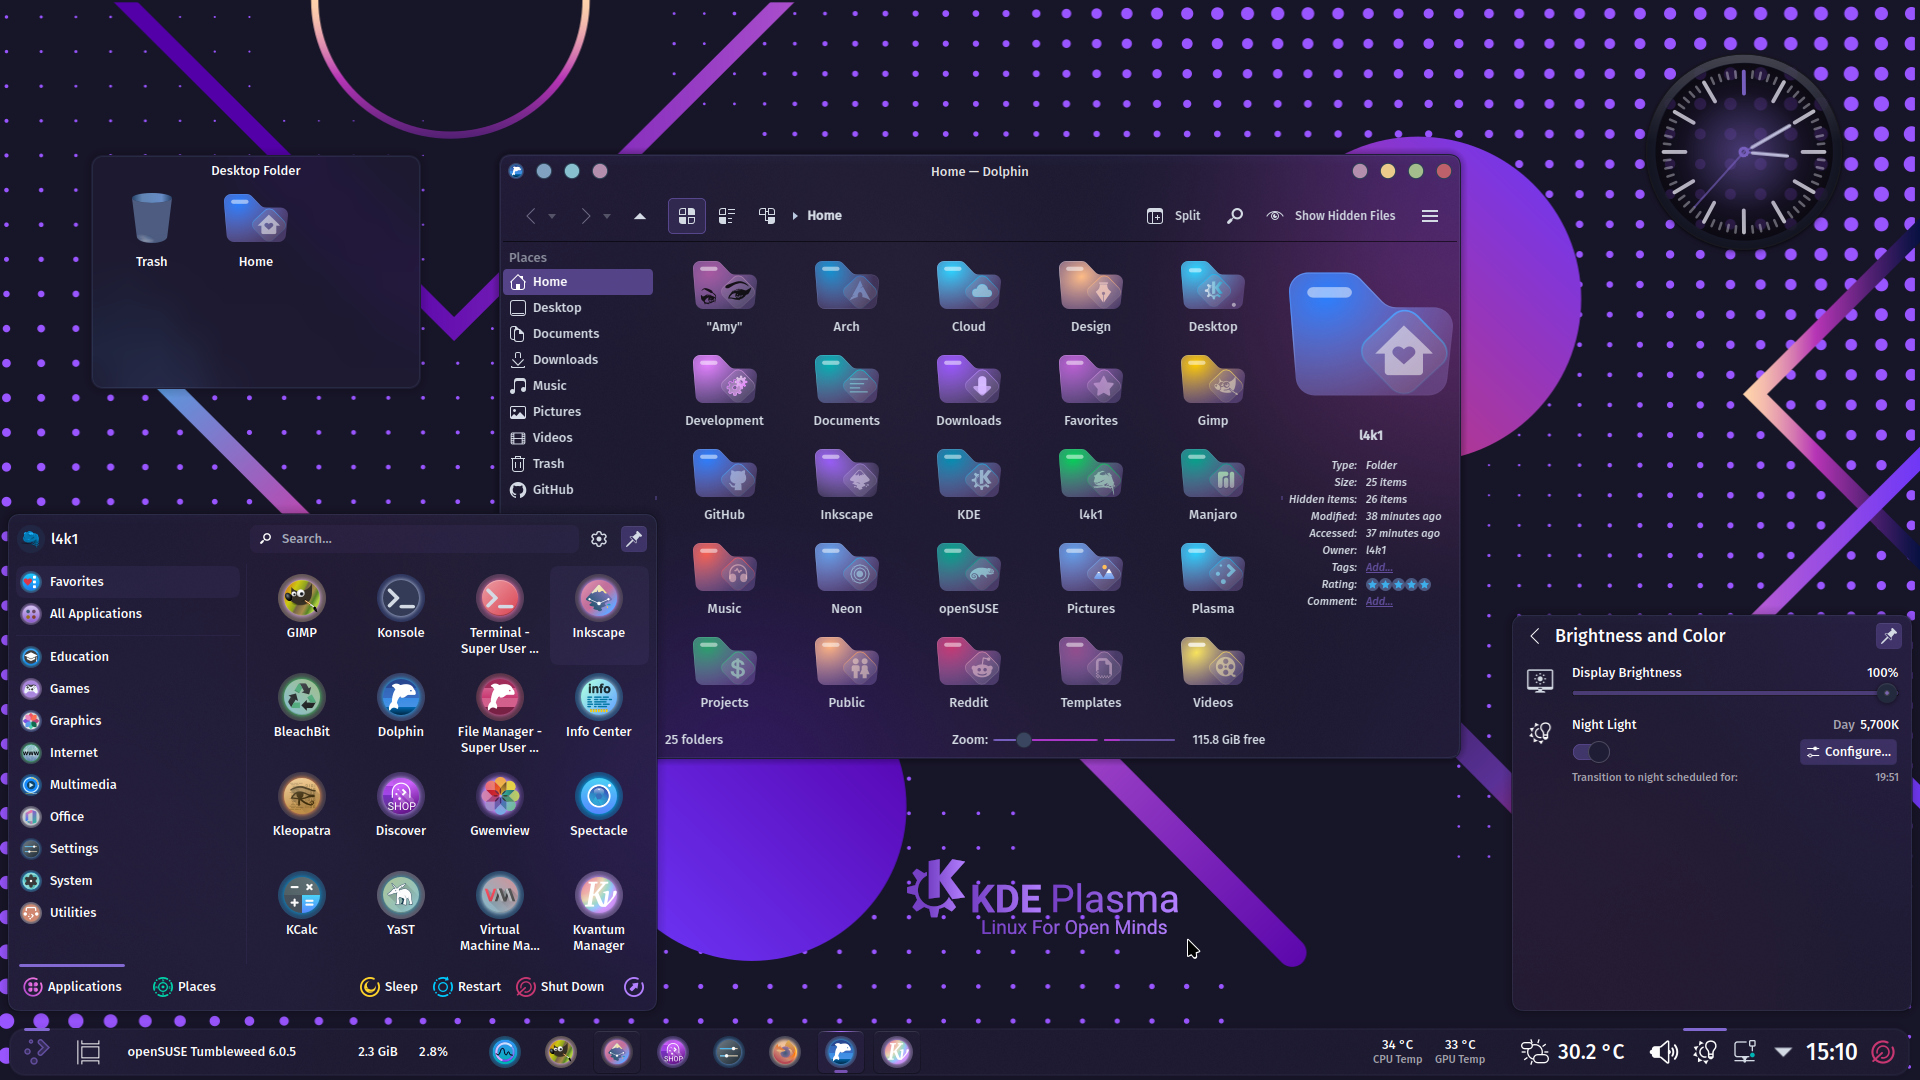1920x1080 pixels.
Task: Toggle Show Hidden Files in Dolphin
Action: (x=1331, y=216)
